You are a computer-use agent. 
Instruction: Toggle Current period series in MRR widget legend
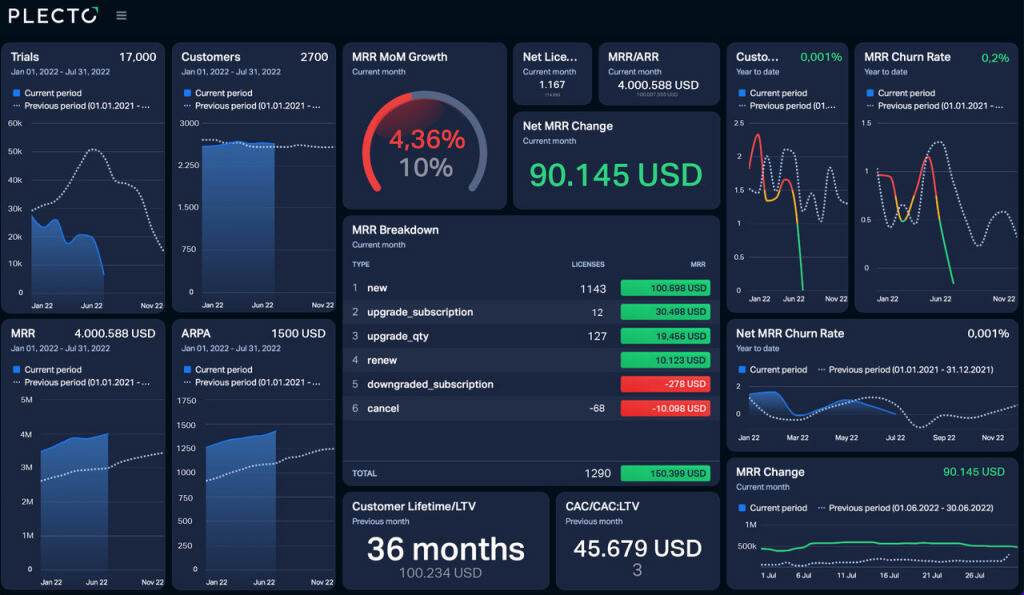(x=52, y=369)
